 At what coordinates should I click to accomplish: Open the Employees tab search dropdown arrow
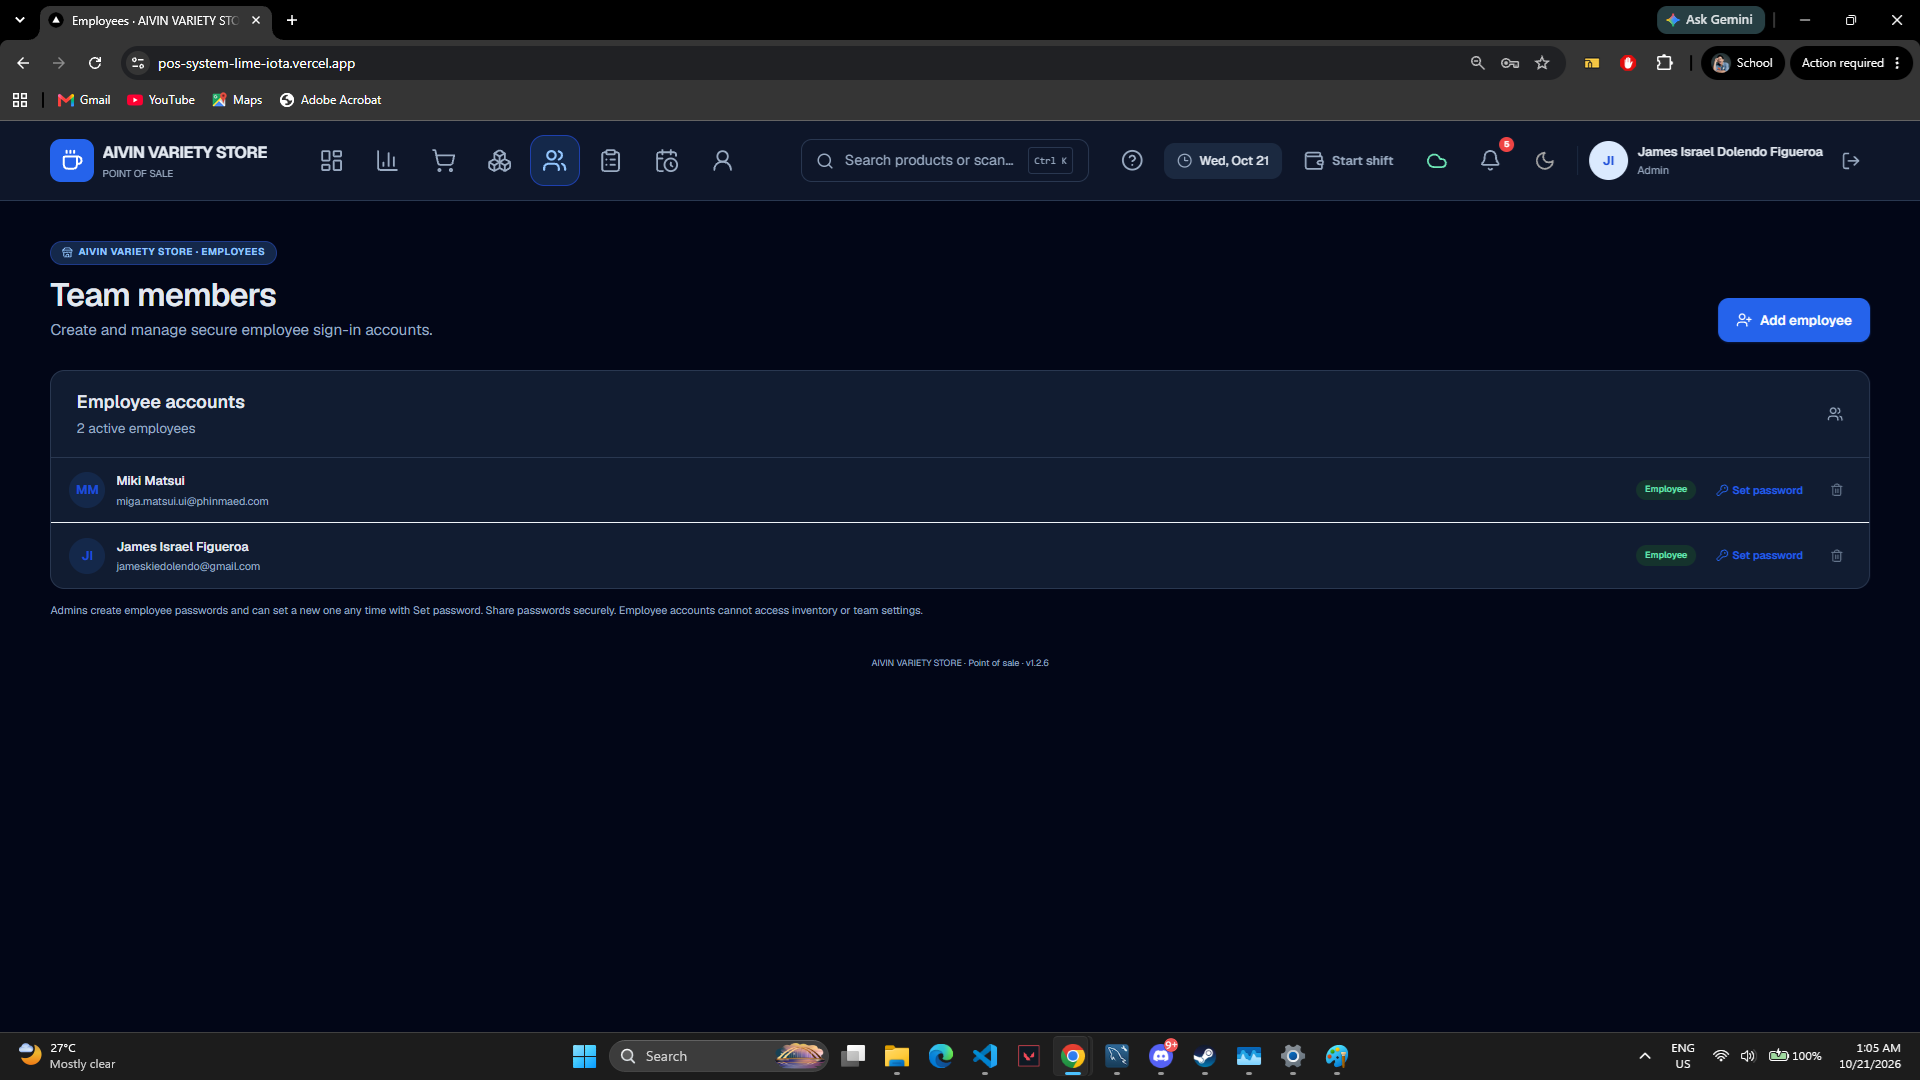pyautogui.click(x=19, y=20)
